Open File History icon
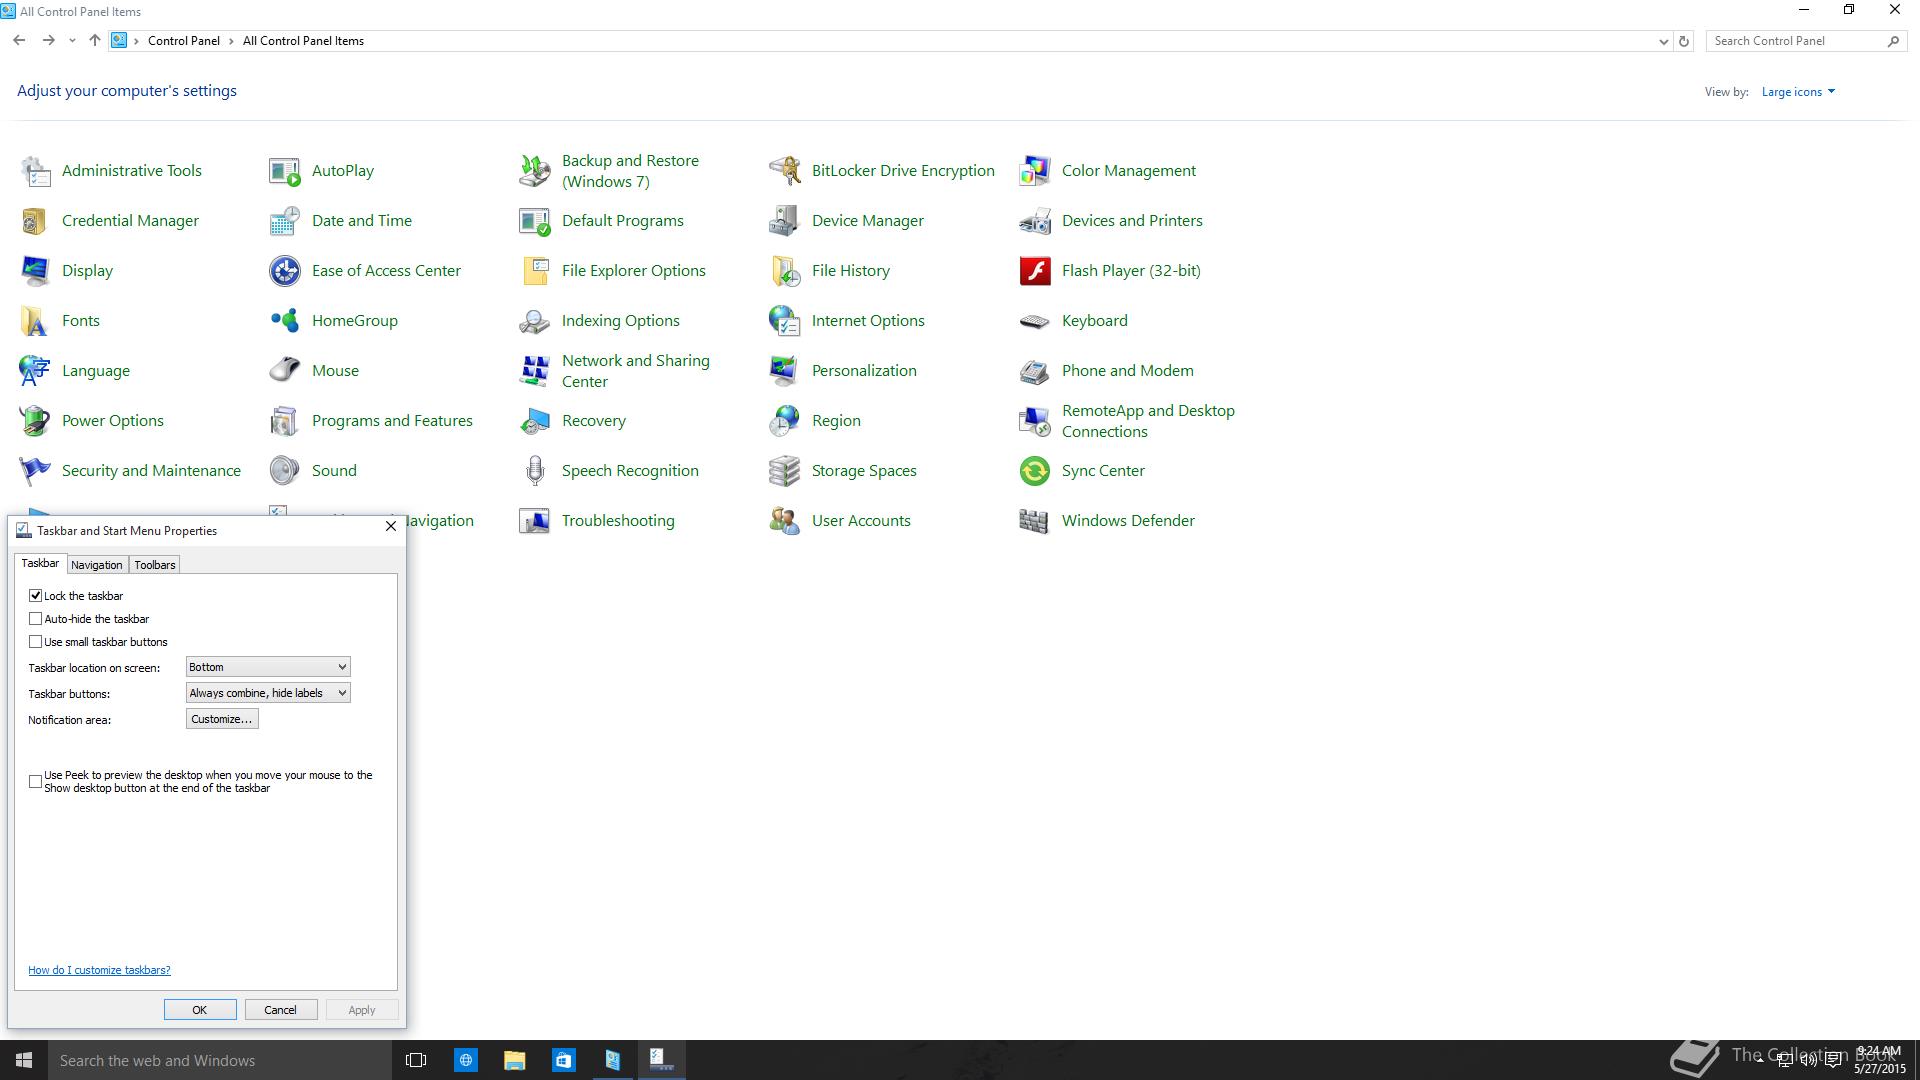 point(785,271)
